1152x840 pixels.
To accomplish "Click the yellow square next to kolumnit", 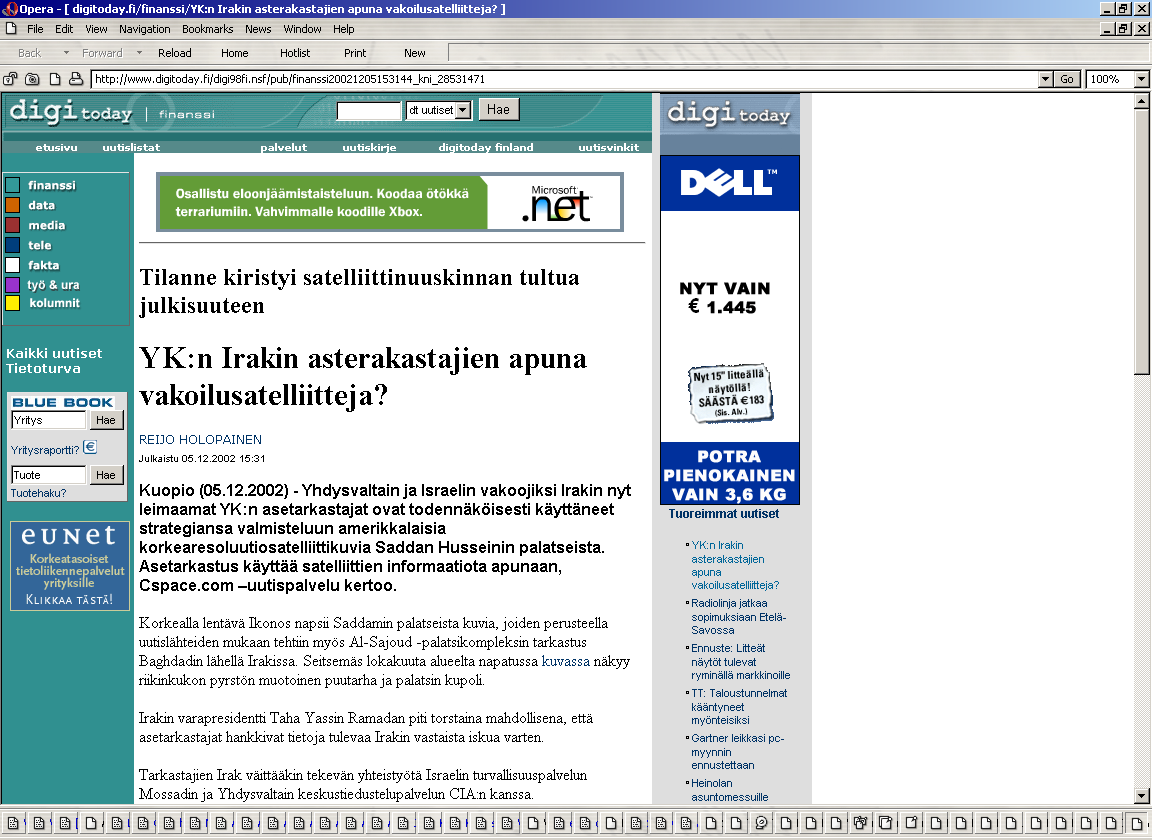I will [x=12, y=303].
